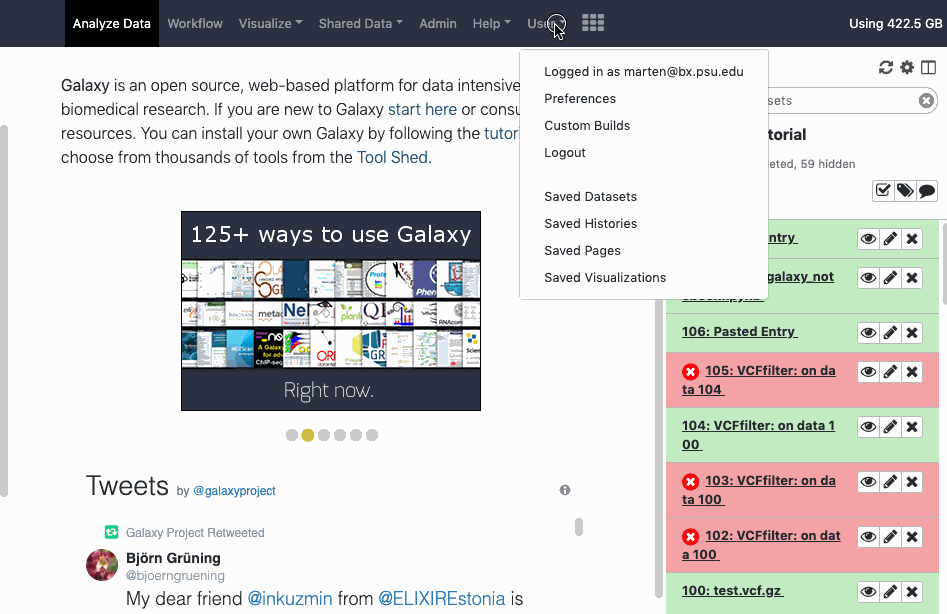View data of 106 Pasted Entry
This screenshot has height=614, width=947.
point(868,333)
